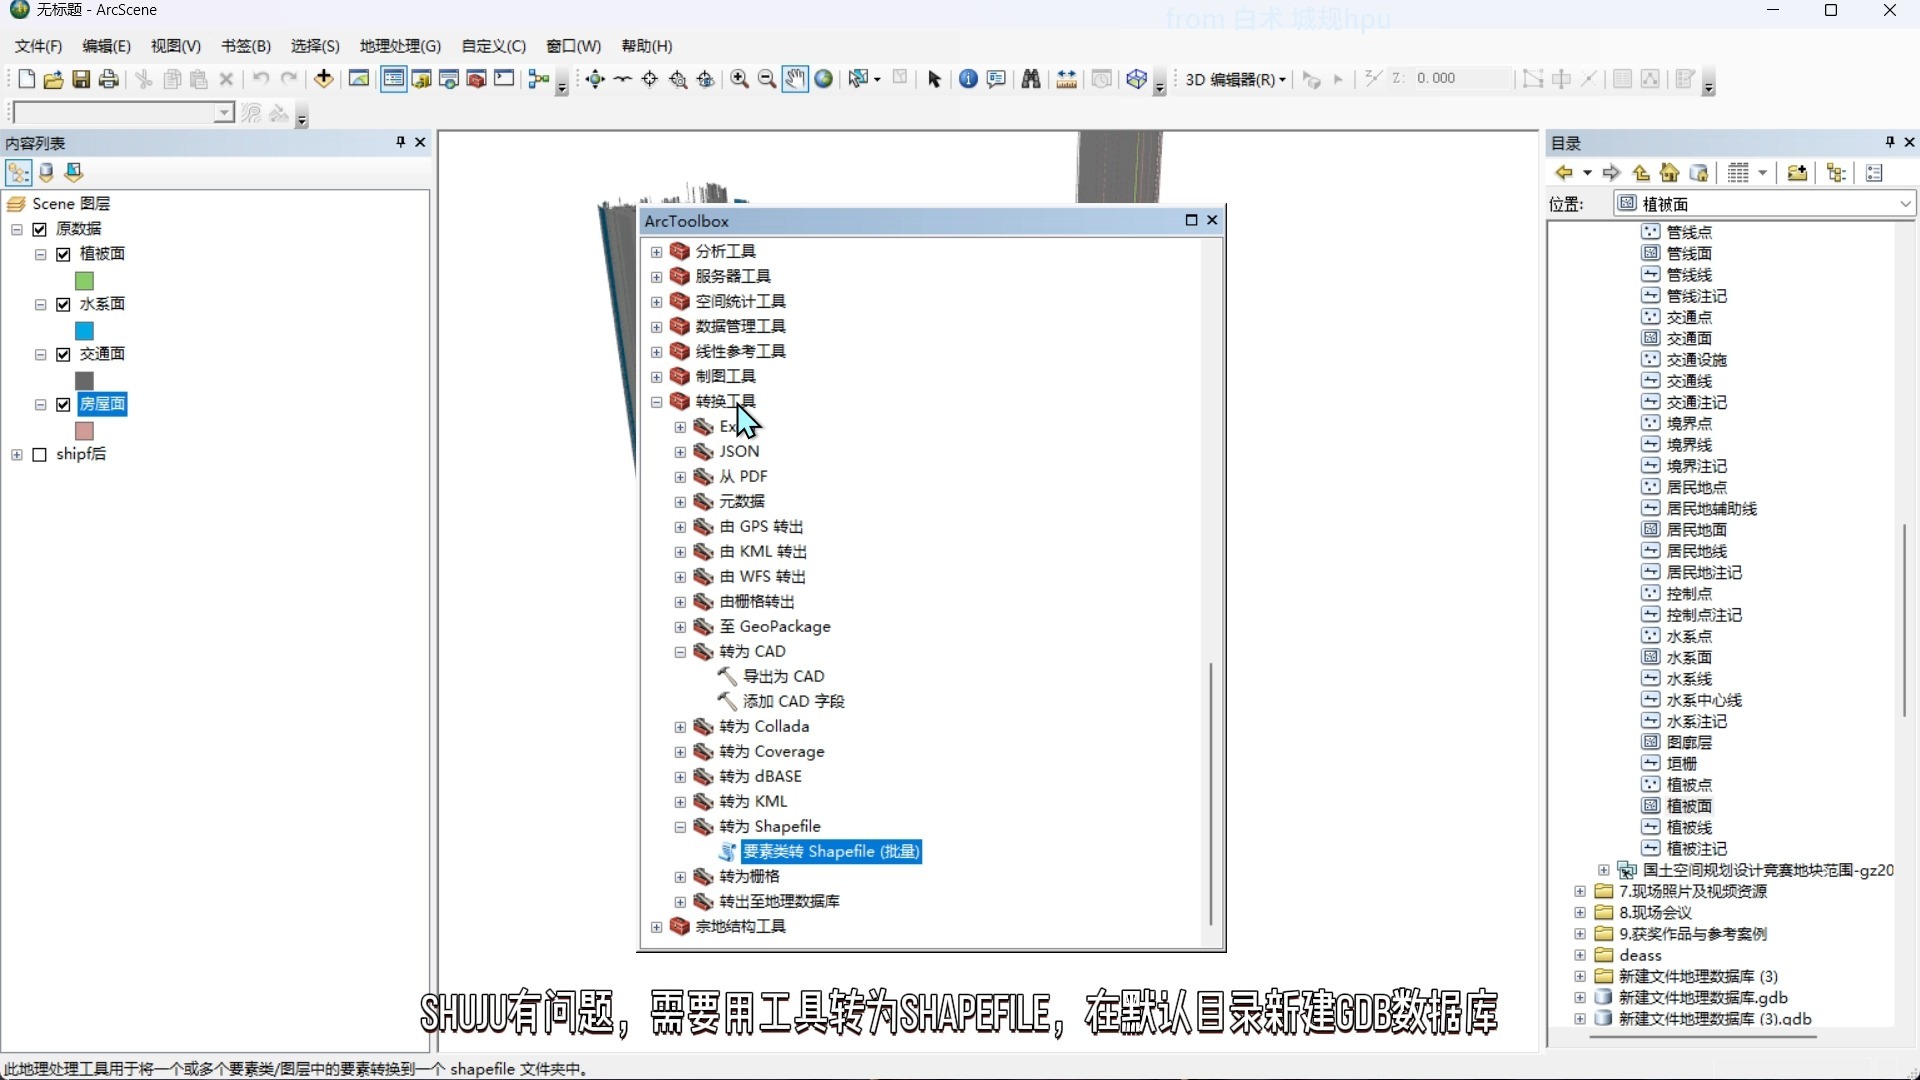Collapse the 转为 CAD toolset
Image resolution: width=1920 pixels, height=1080 pixels.
[x=680, y=652]
